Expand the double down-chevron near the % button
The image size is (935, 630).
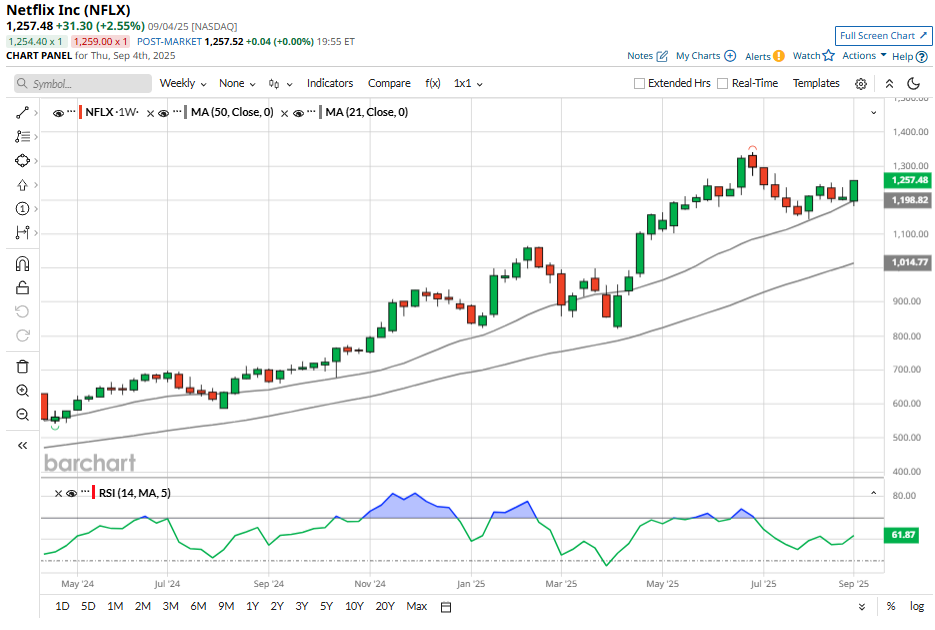pos(862,607)
